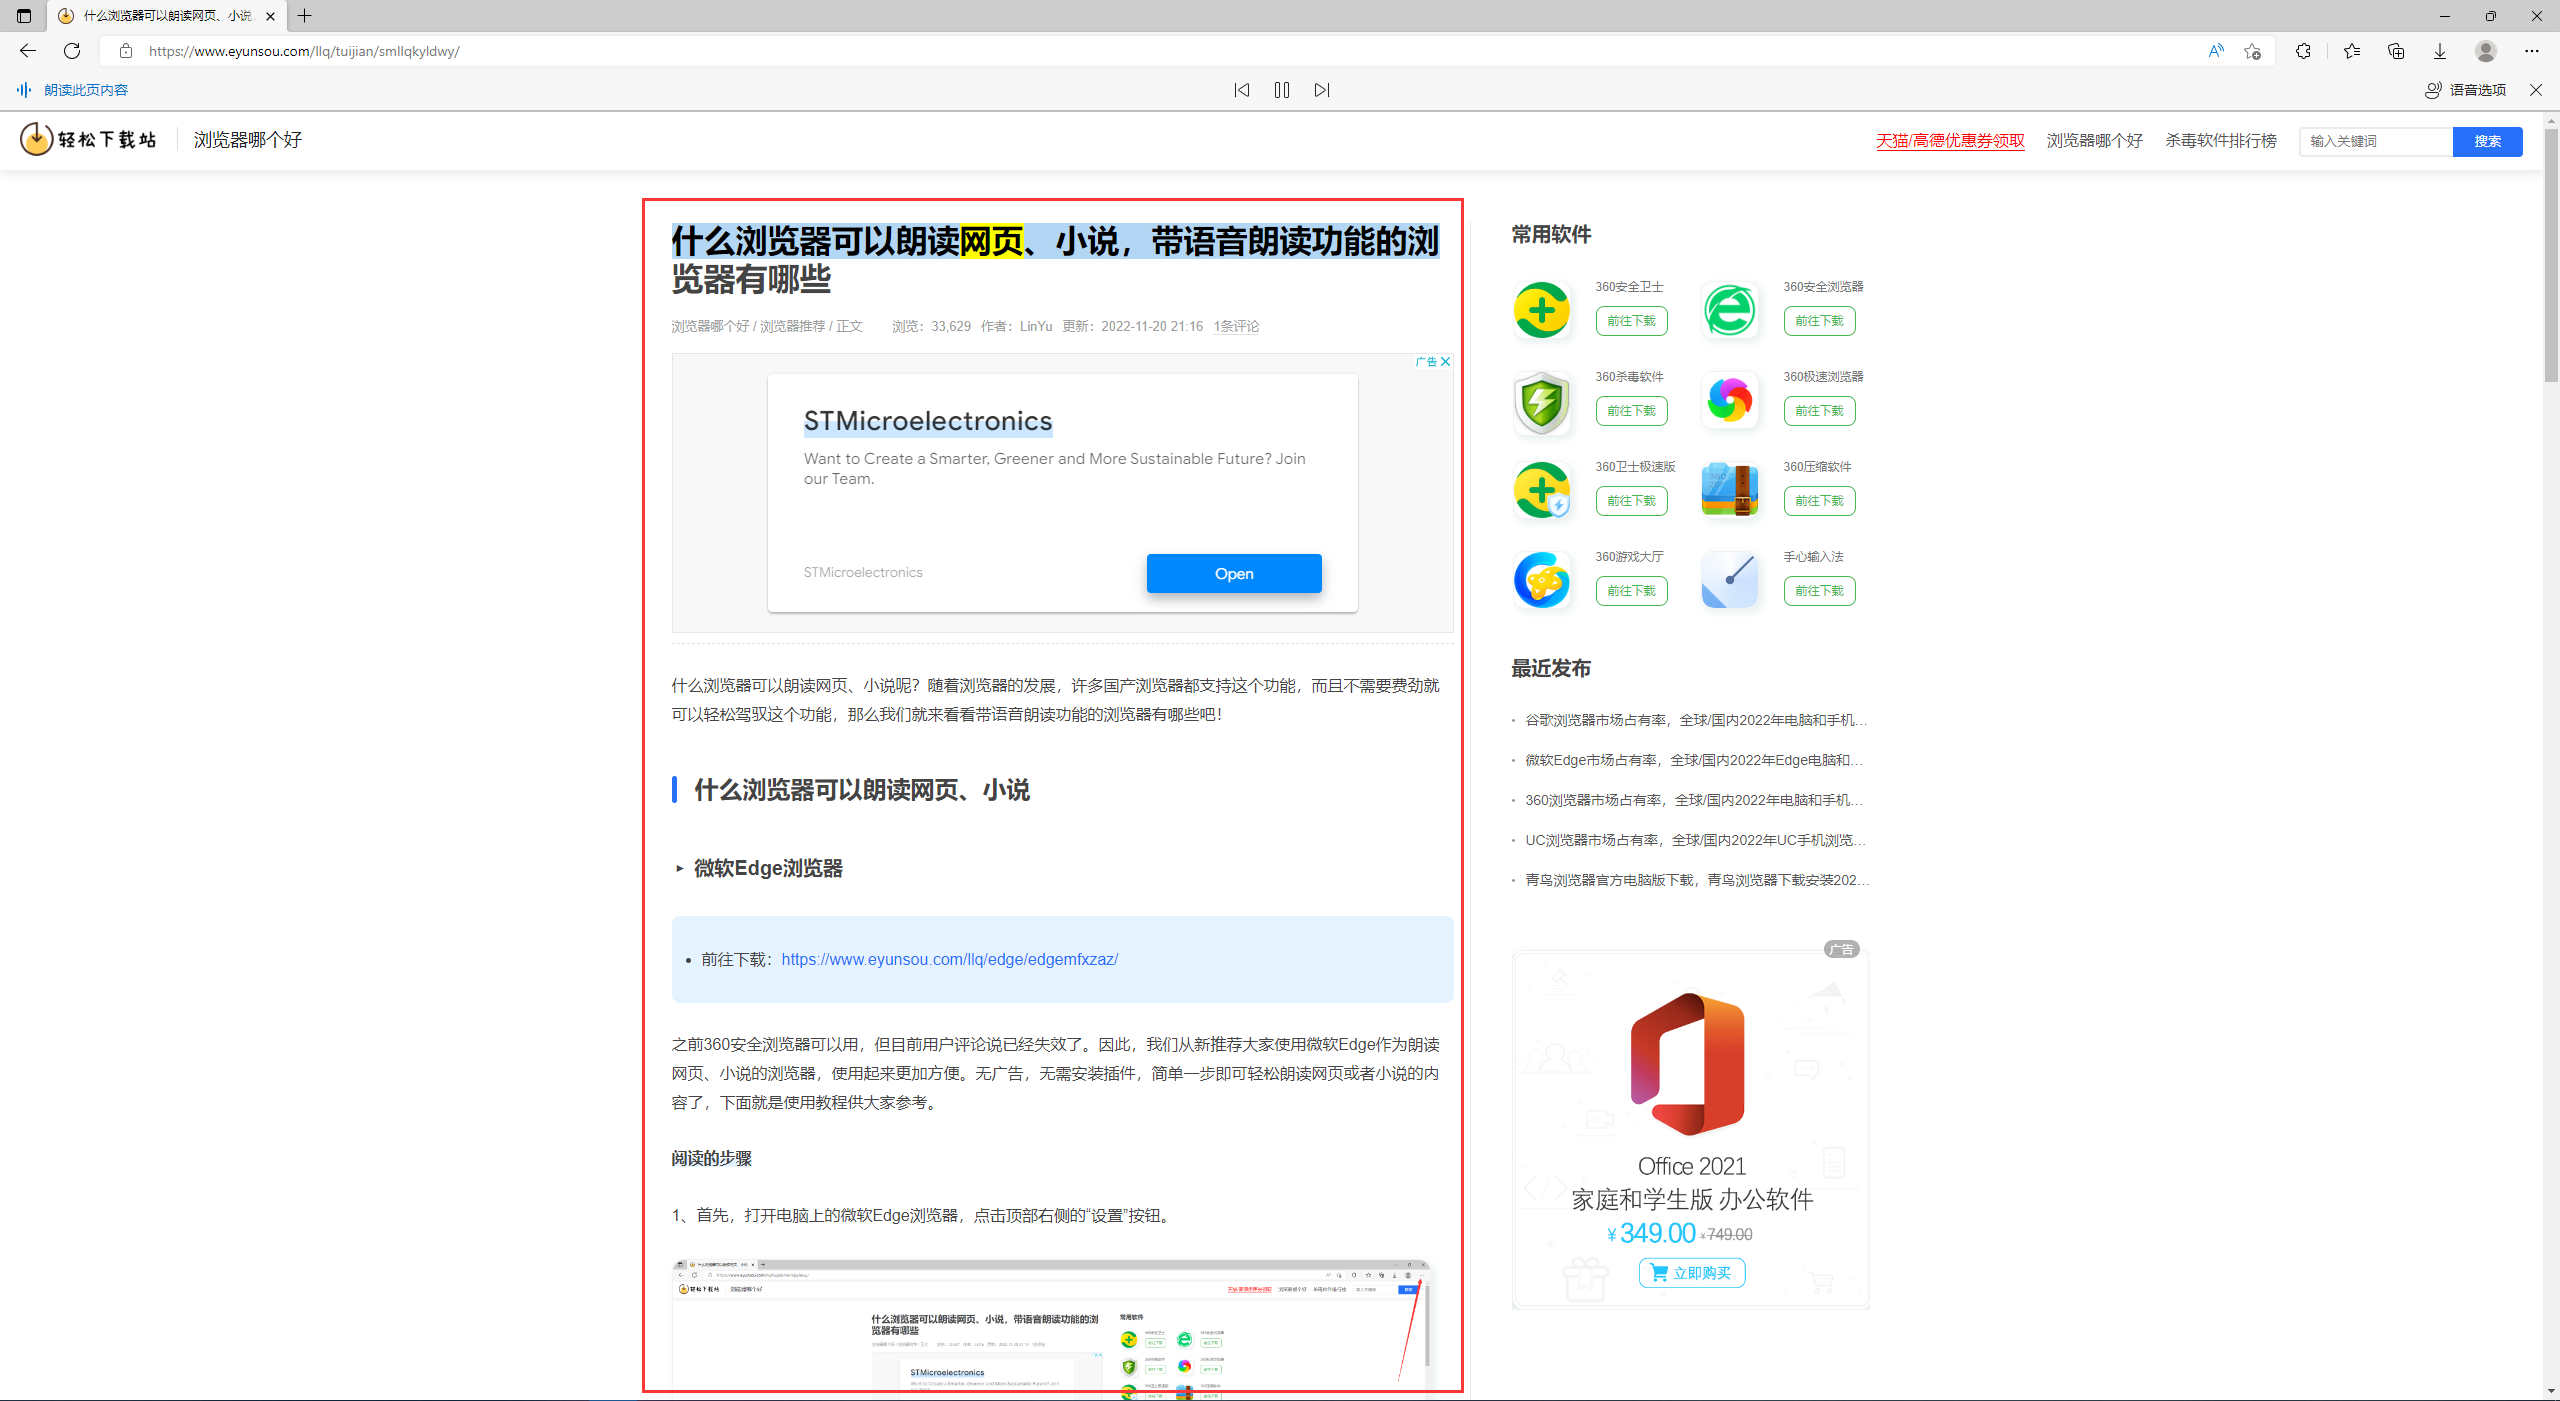
Task: Open UC浏览器市场占有率 article
Action: (x=1696, y=840)
